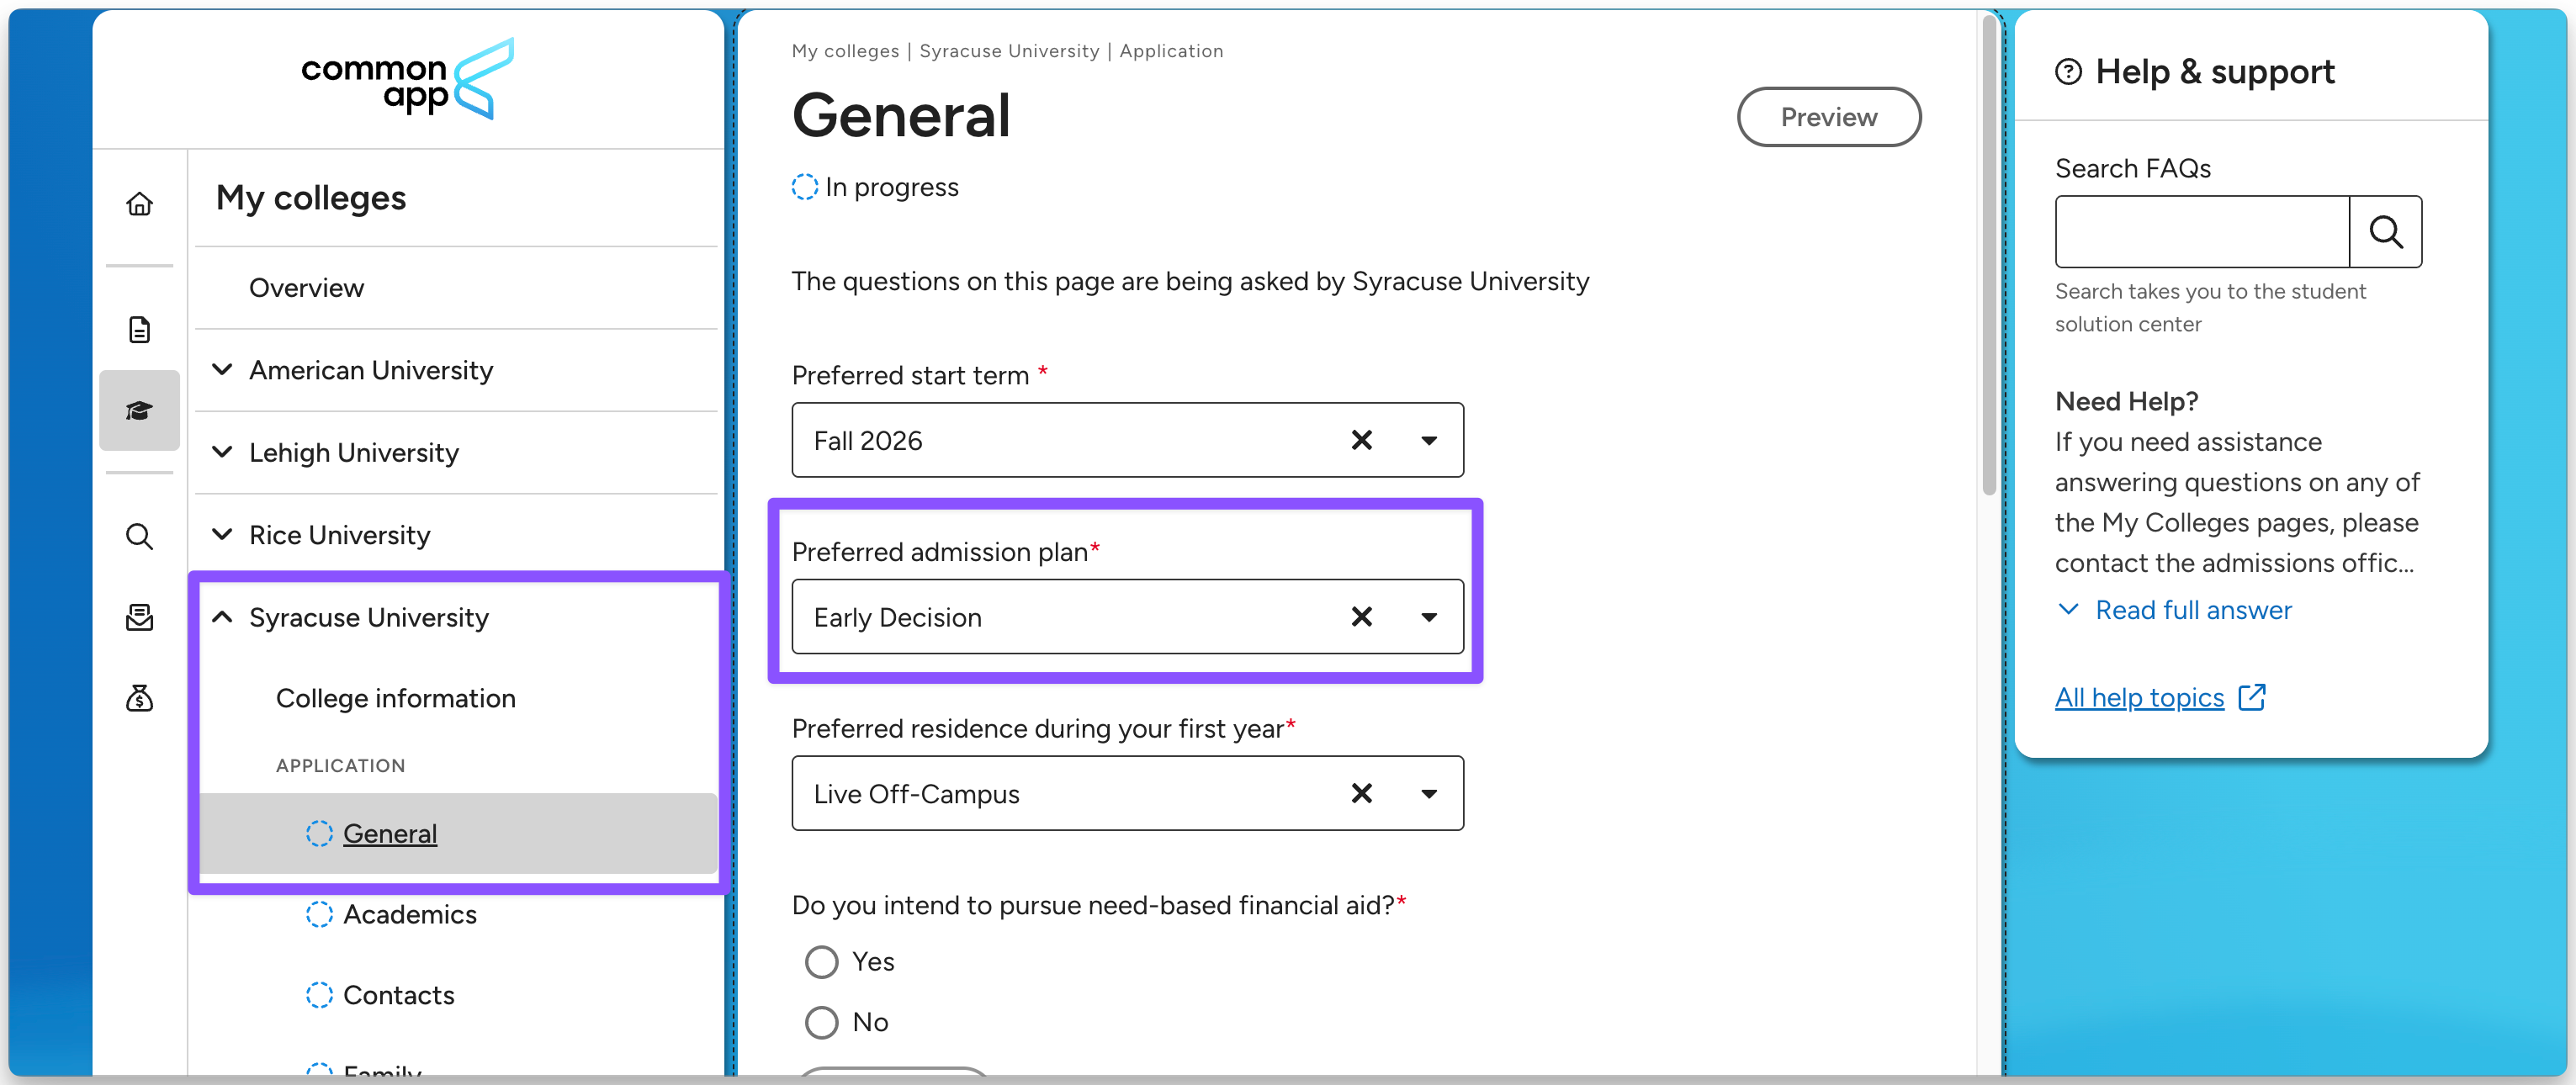The height and width of the screenshot is (1085, 2576).
Task: Click the In progress status circle icon
Action: (x=804, y=187)
